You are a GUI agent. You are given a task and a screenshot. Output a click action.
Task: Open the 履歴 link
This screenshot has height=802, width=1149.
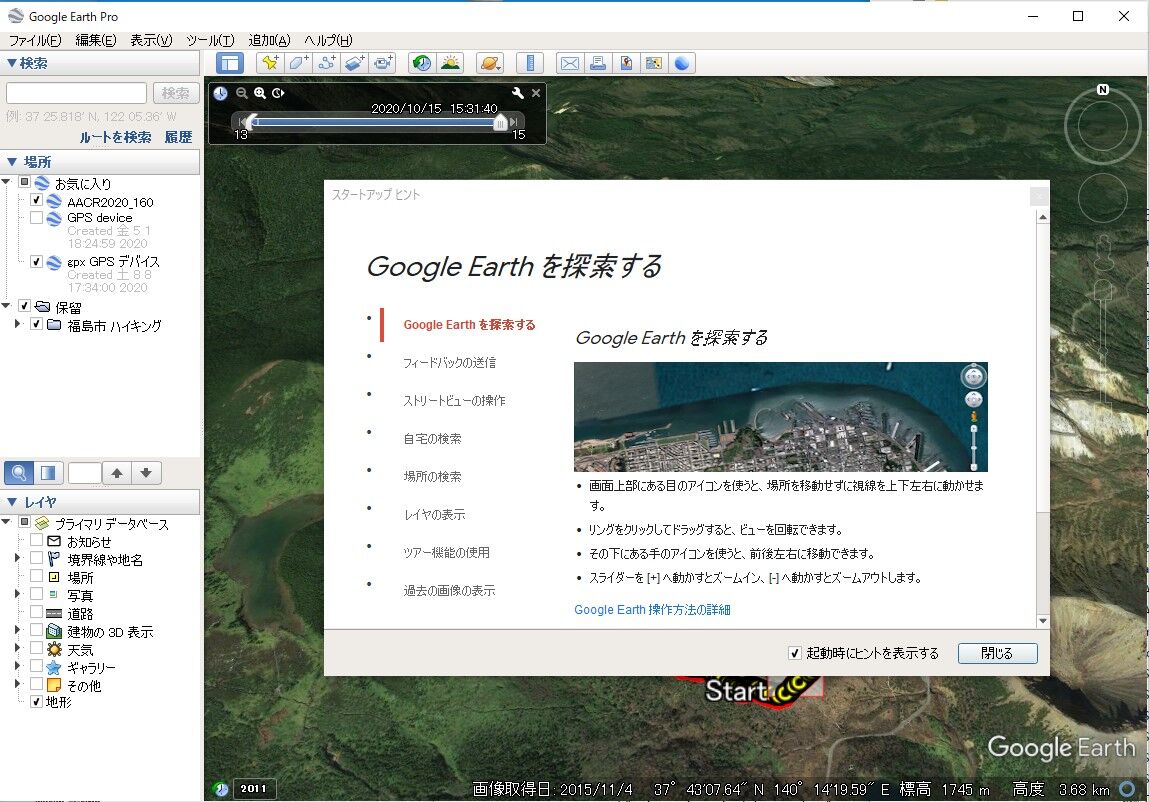(178, 137)
